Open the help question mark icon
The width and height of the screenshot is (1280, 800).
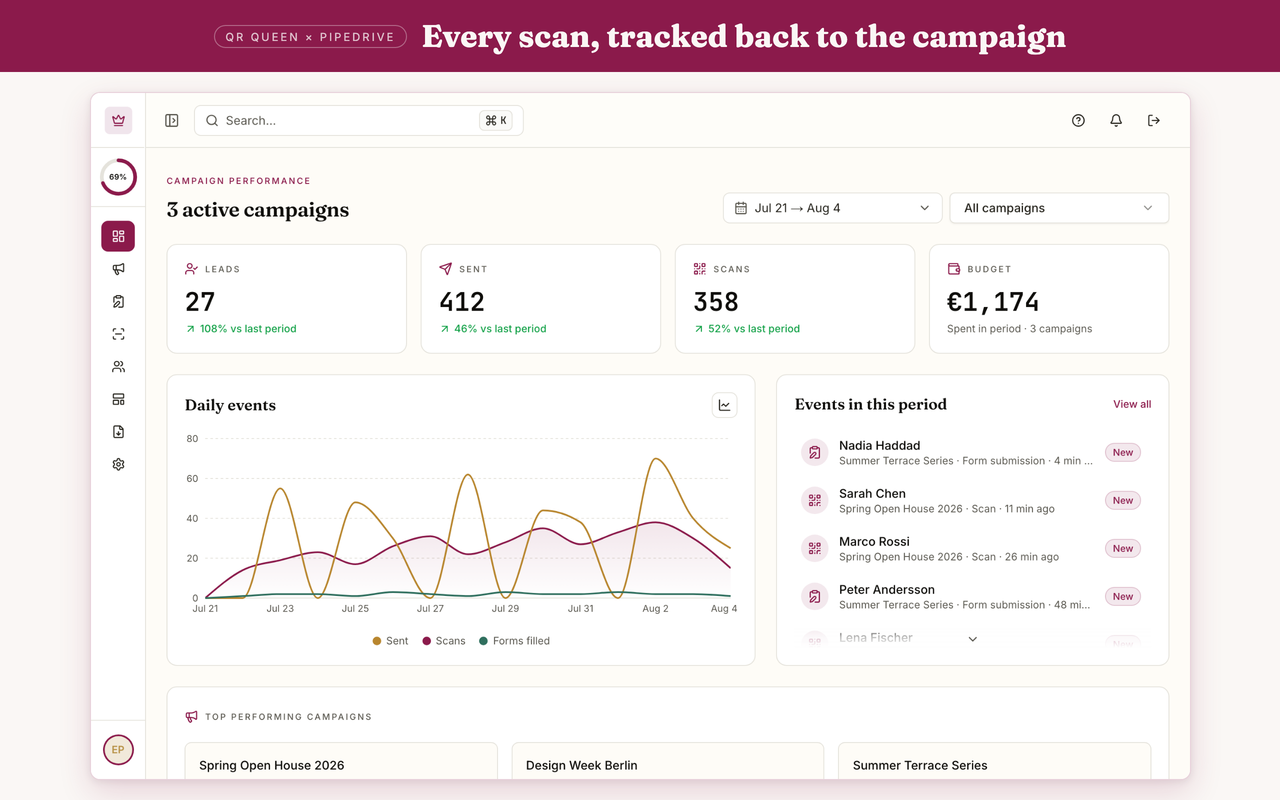1078,120
